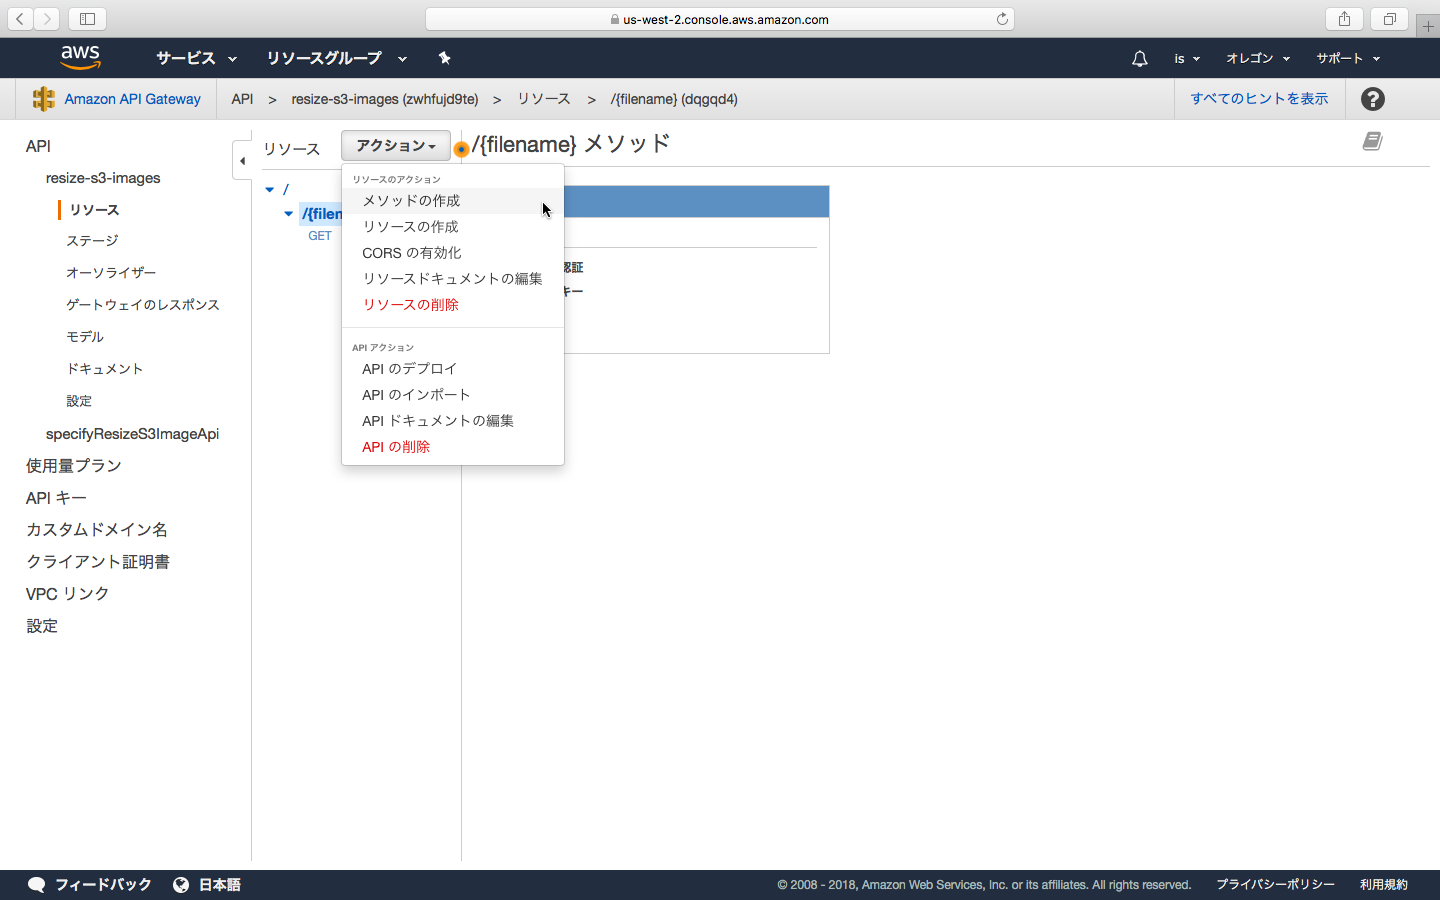The width and height of the screenshot is (1440, 900).
Task: Select メソッドの作成 from the menu
Action: coord(453,201)
